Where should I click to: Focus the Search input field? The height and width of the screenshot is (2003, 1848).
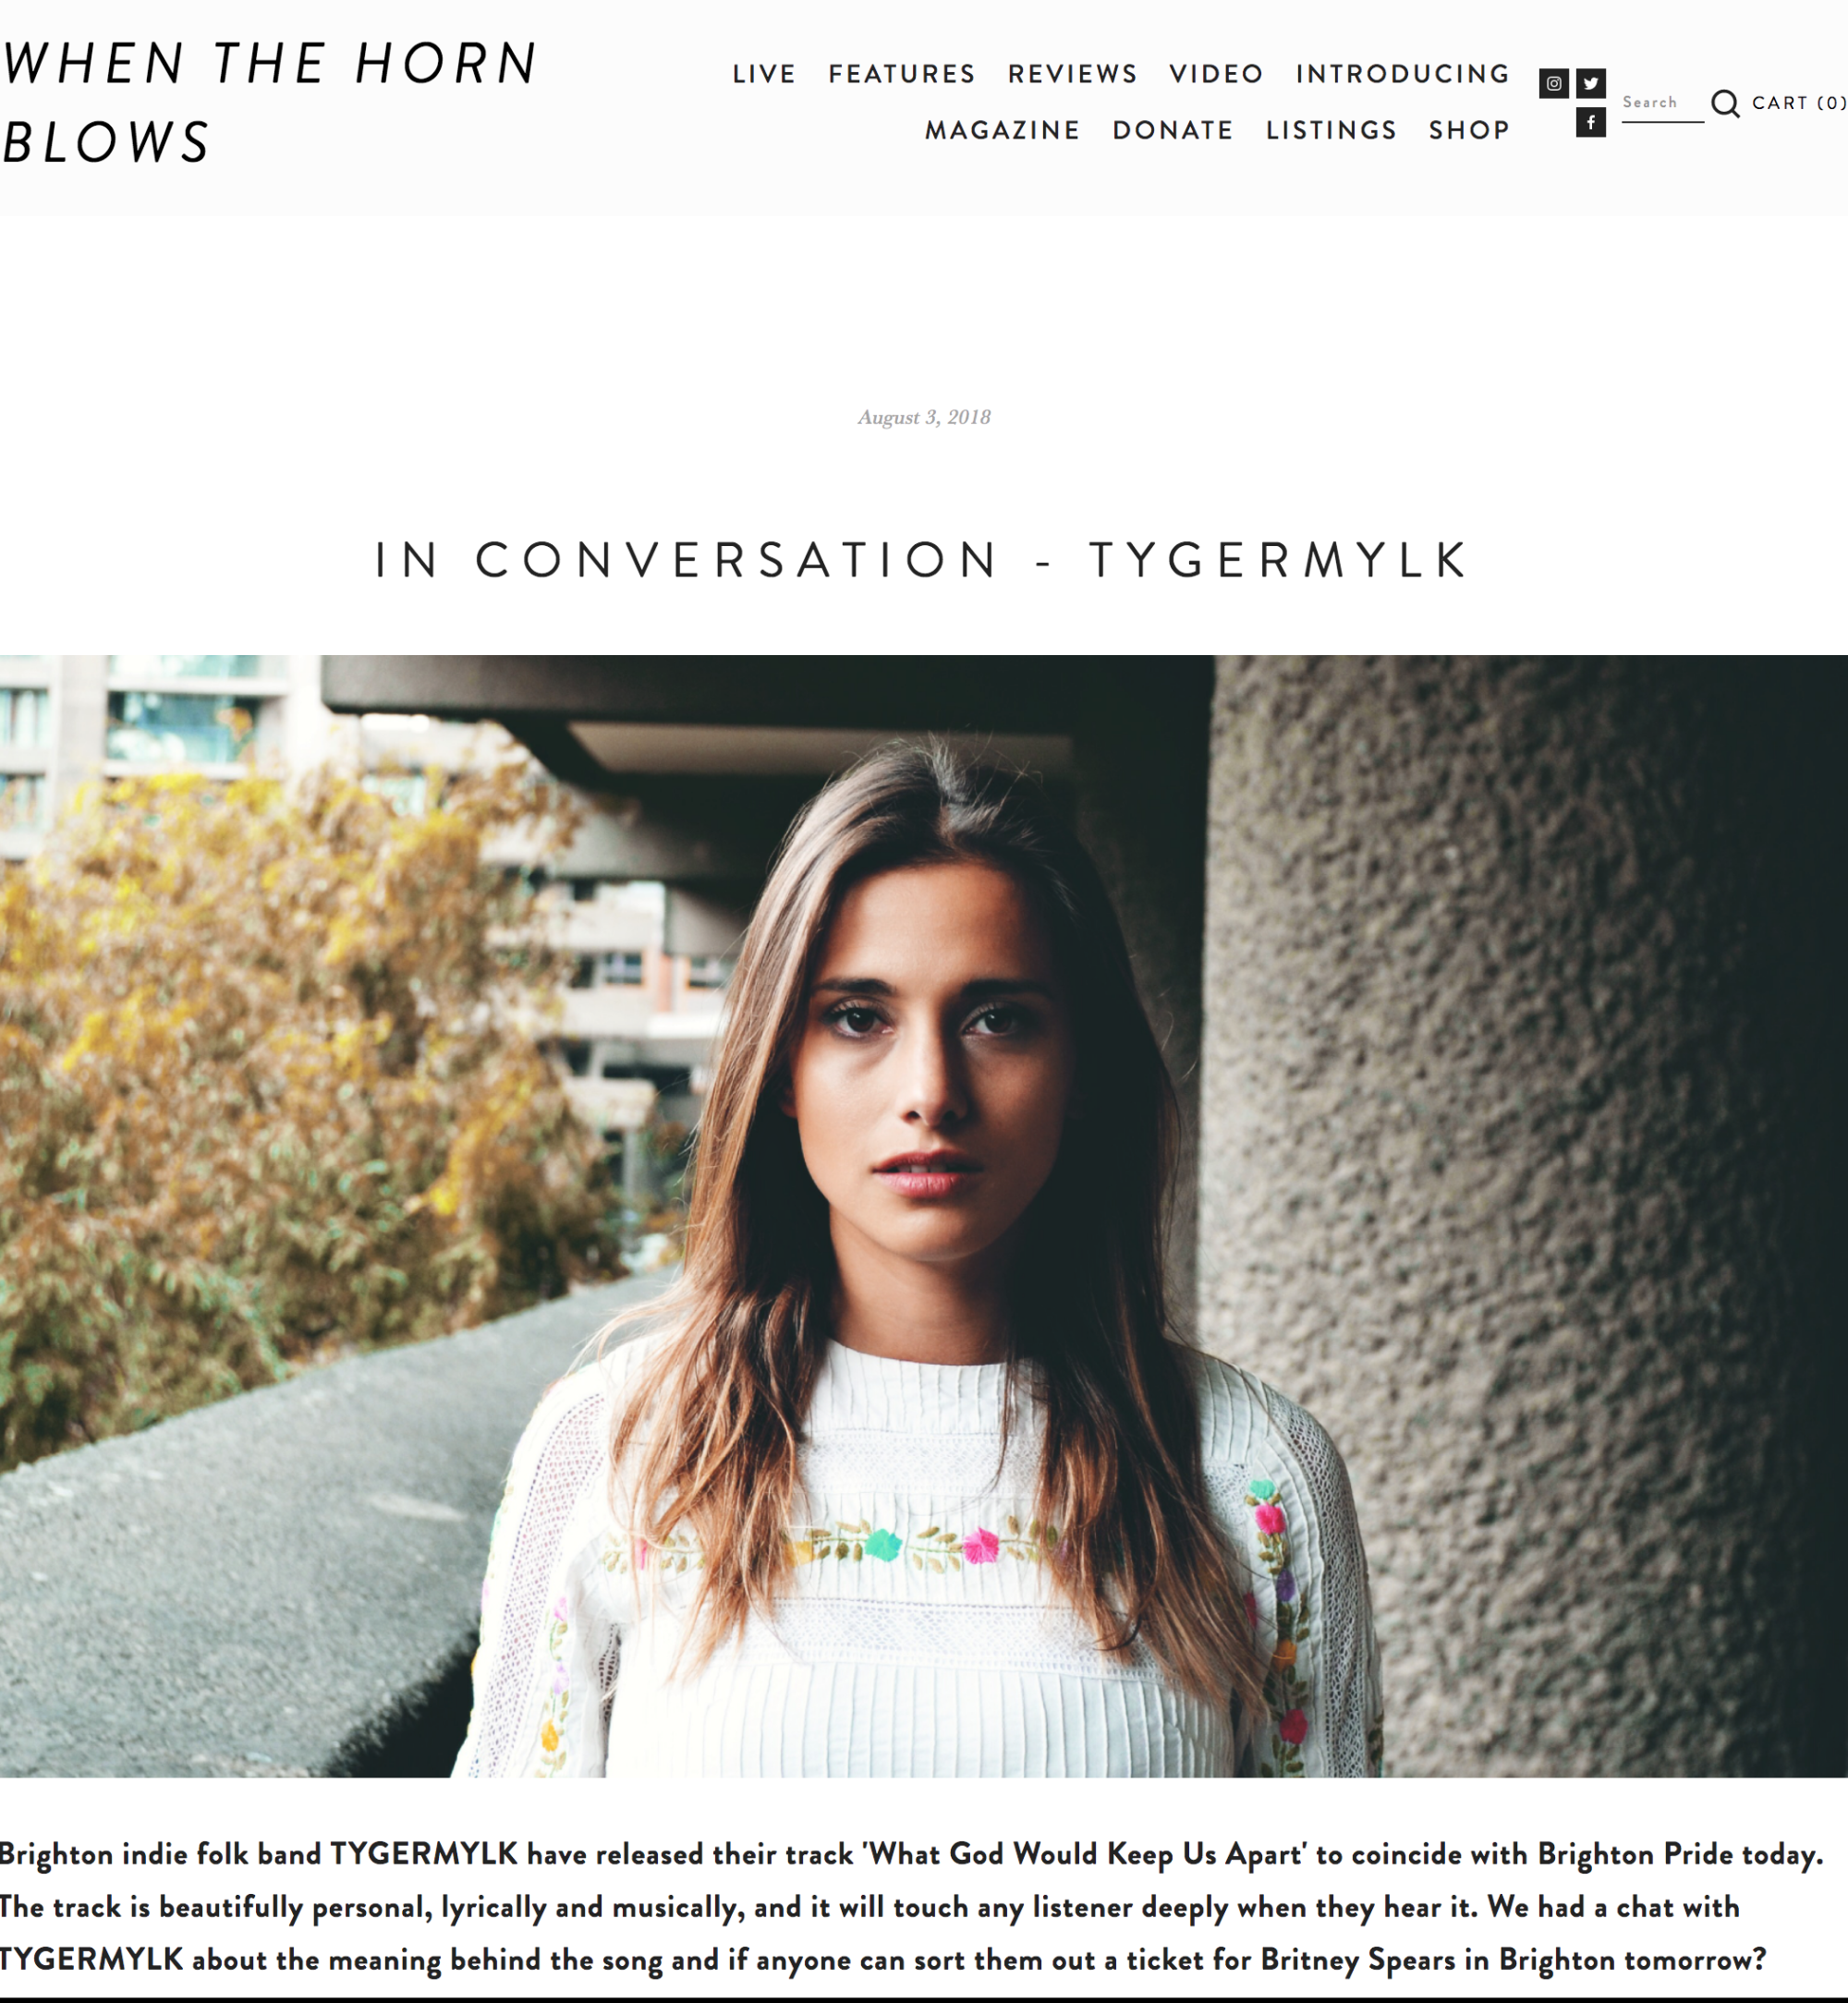(x=1662, y=103)
